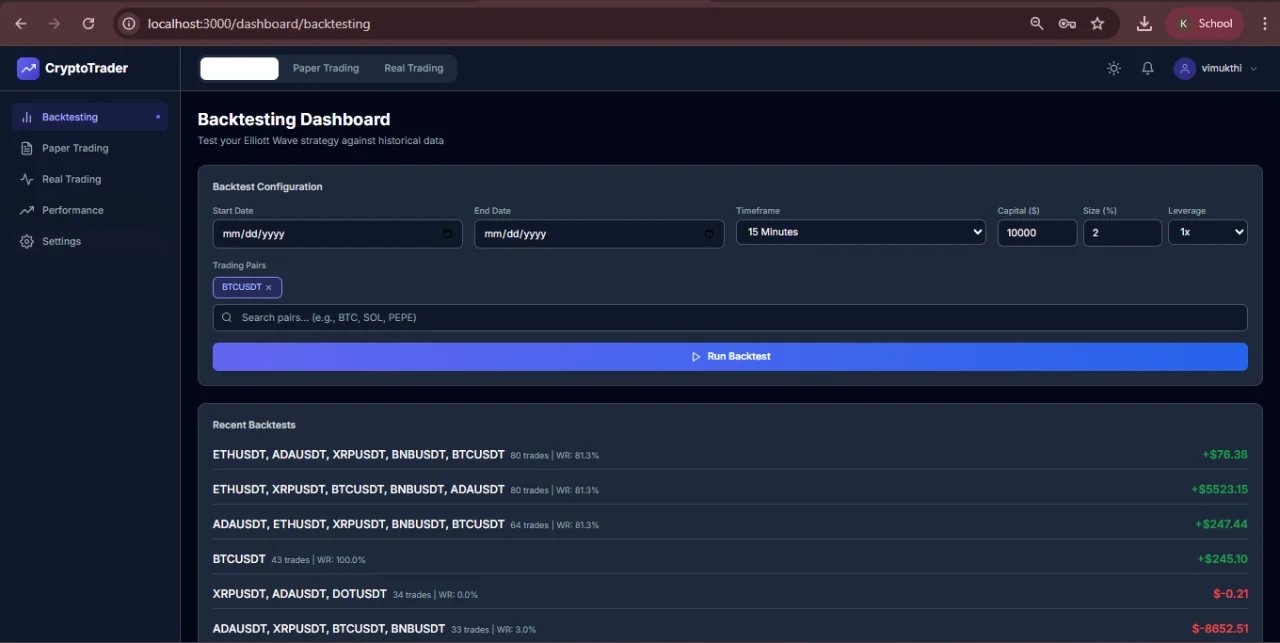Open the School browser profile

(1204, 23)
